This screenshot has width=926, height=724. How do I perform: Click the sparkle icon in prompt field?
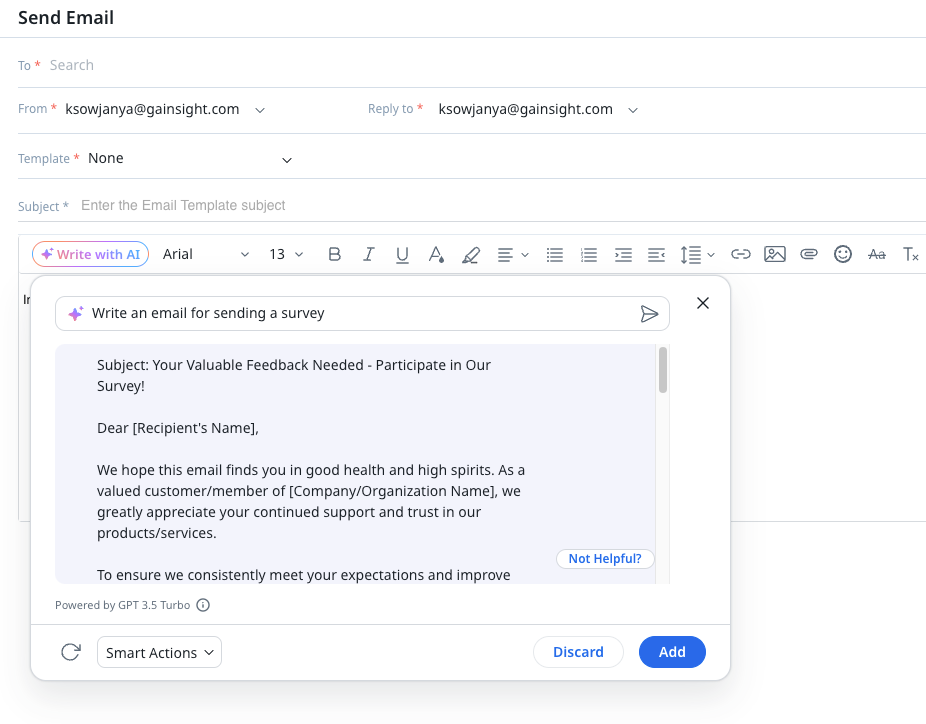76,313
